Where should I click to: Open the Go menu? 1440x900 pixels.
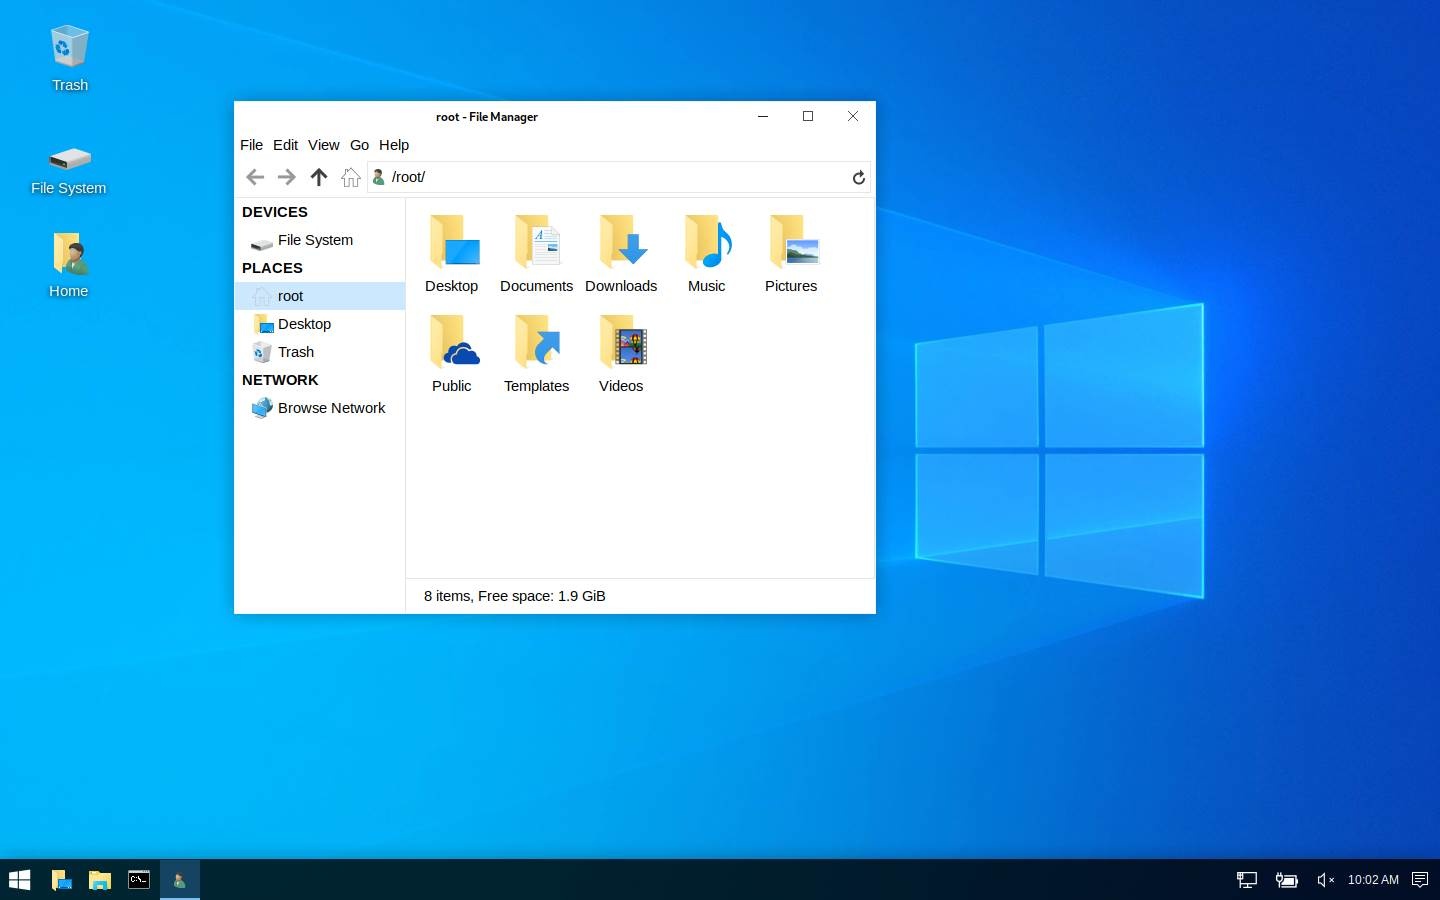359,145
